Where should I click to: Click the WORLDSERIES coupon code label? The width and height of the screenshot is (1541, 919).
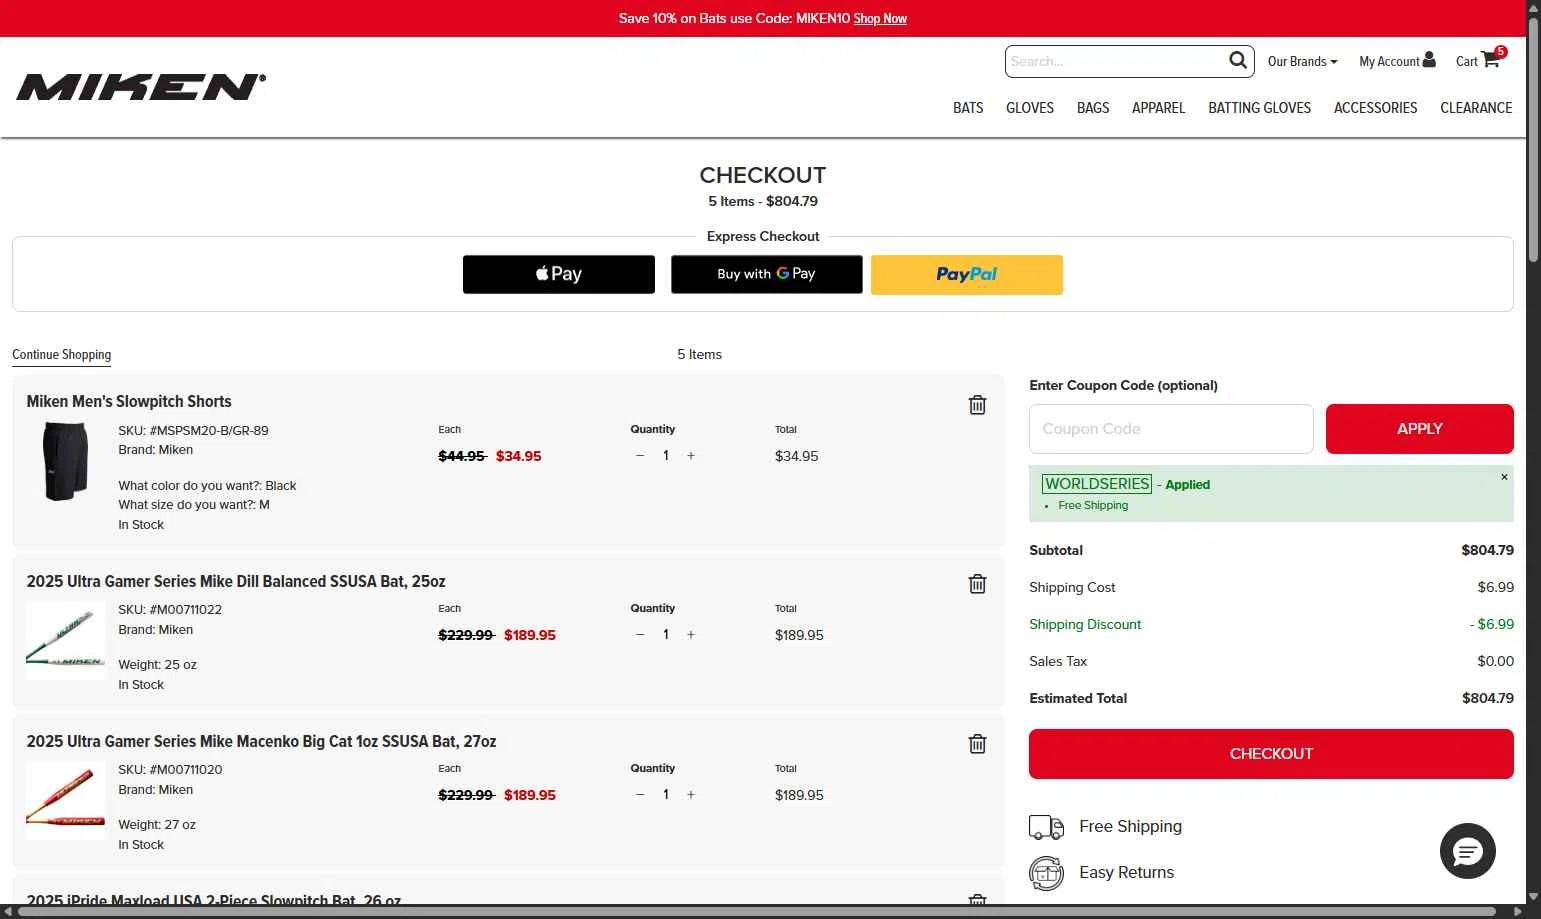(x=1097, y=484)
